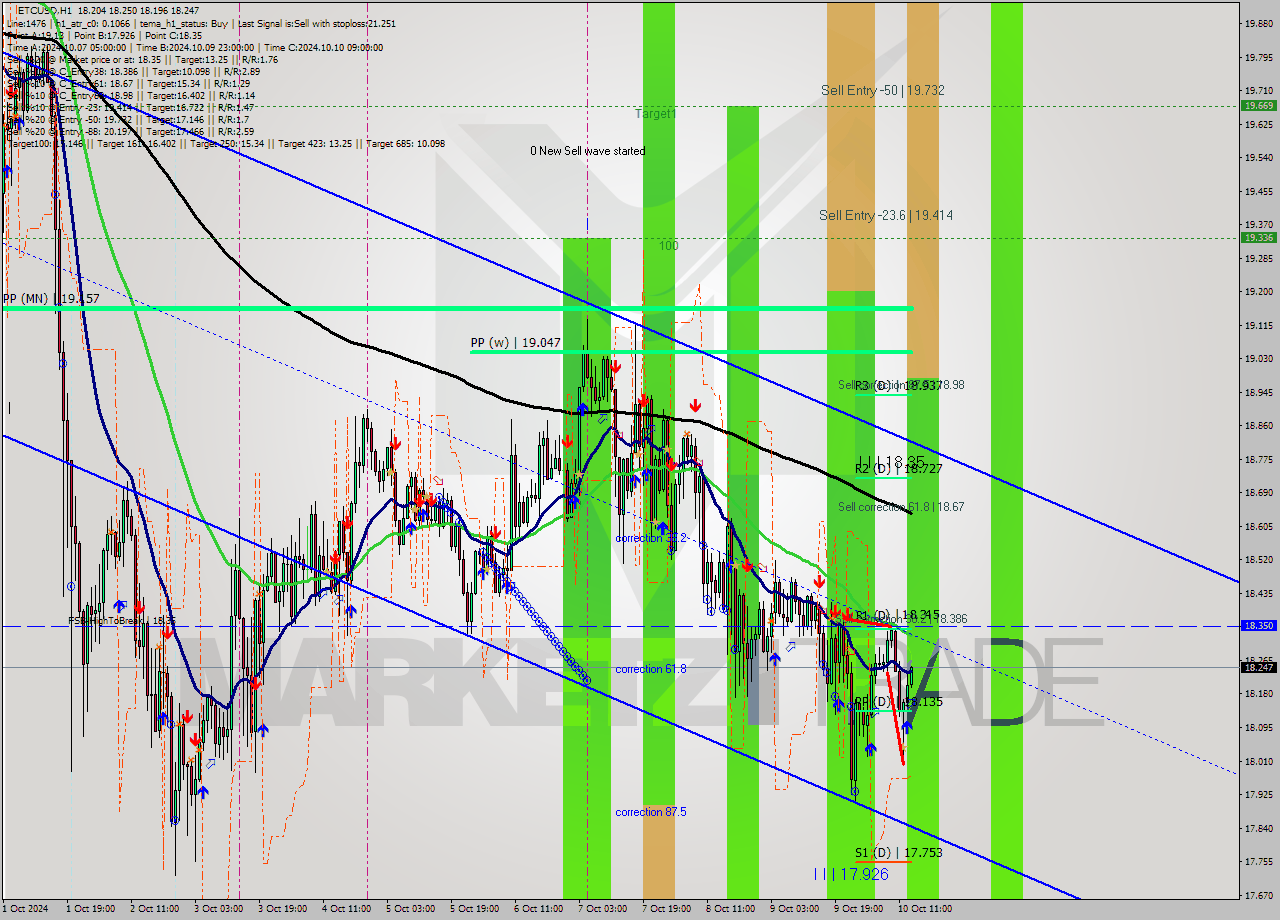This screenshot has width=1280, height=920.
Task: Click the 18.605 price axis value
Action: pyautogui.click(x=1258, y=526)
